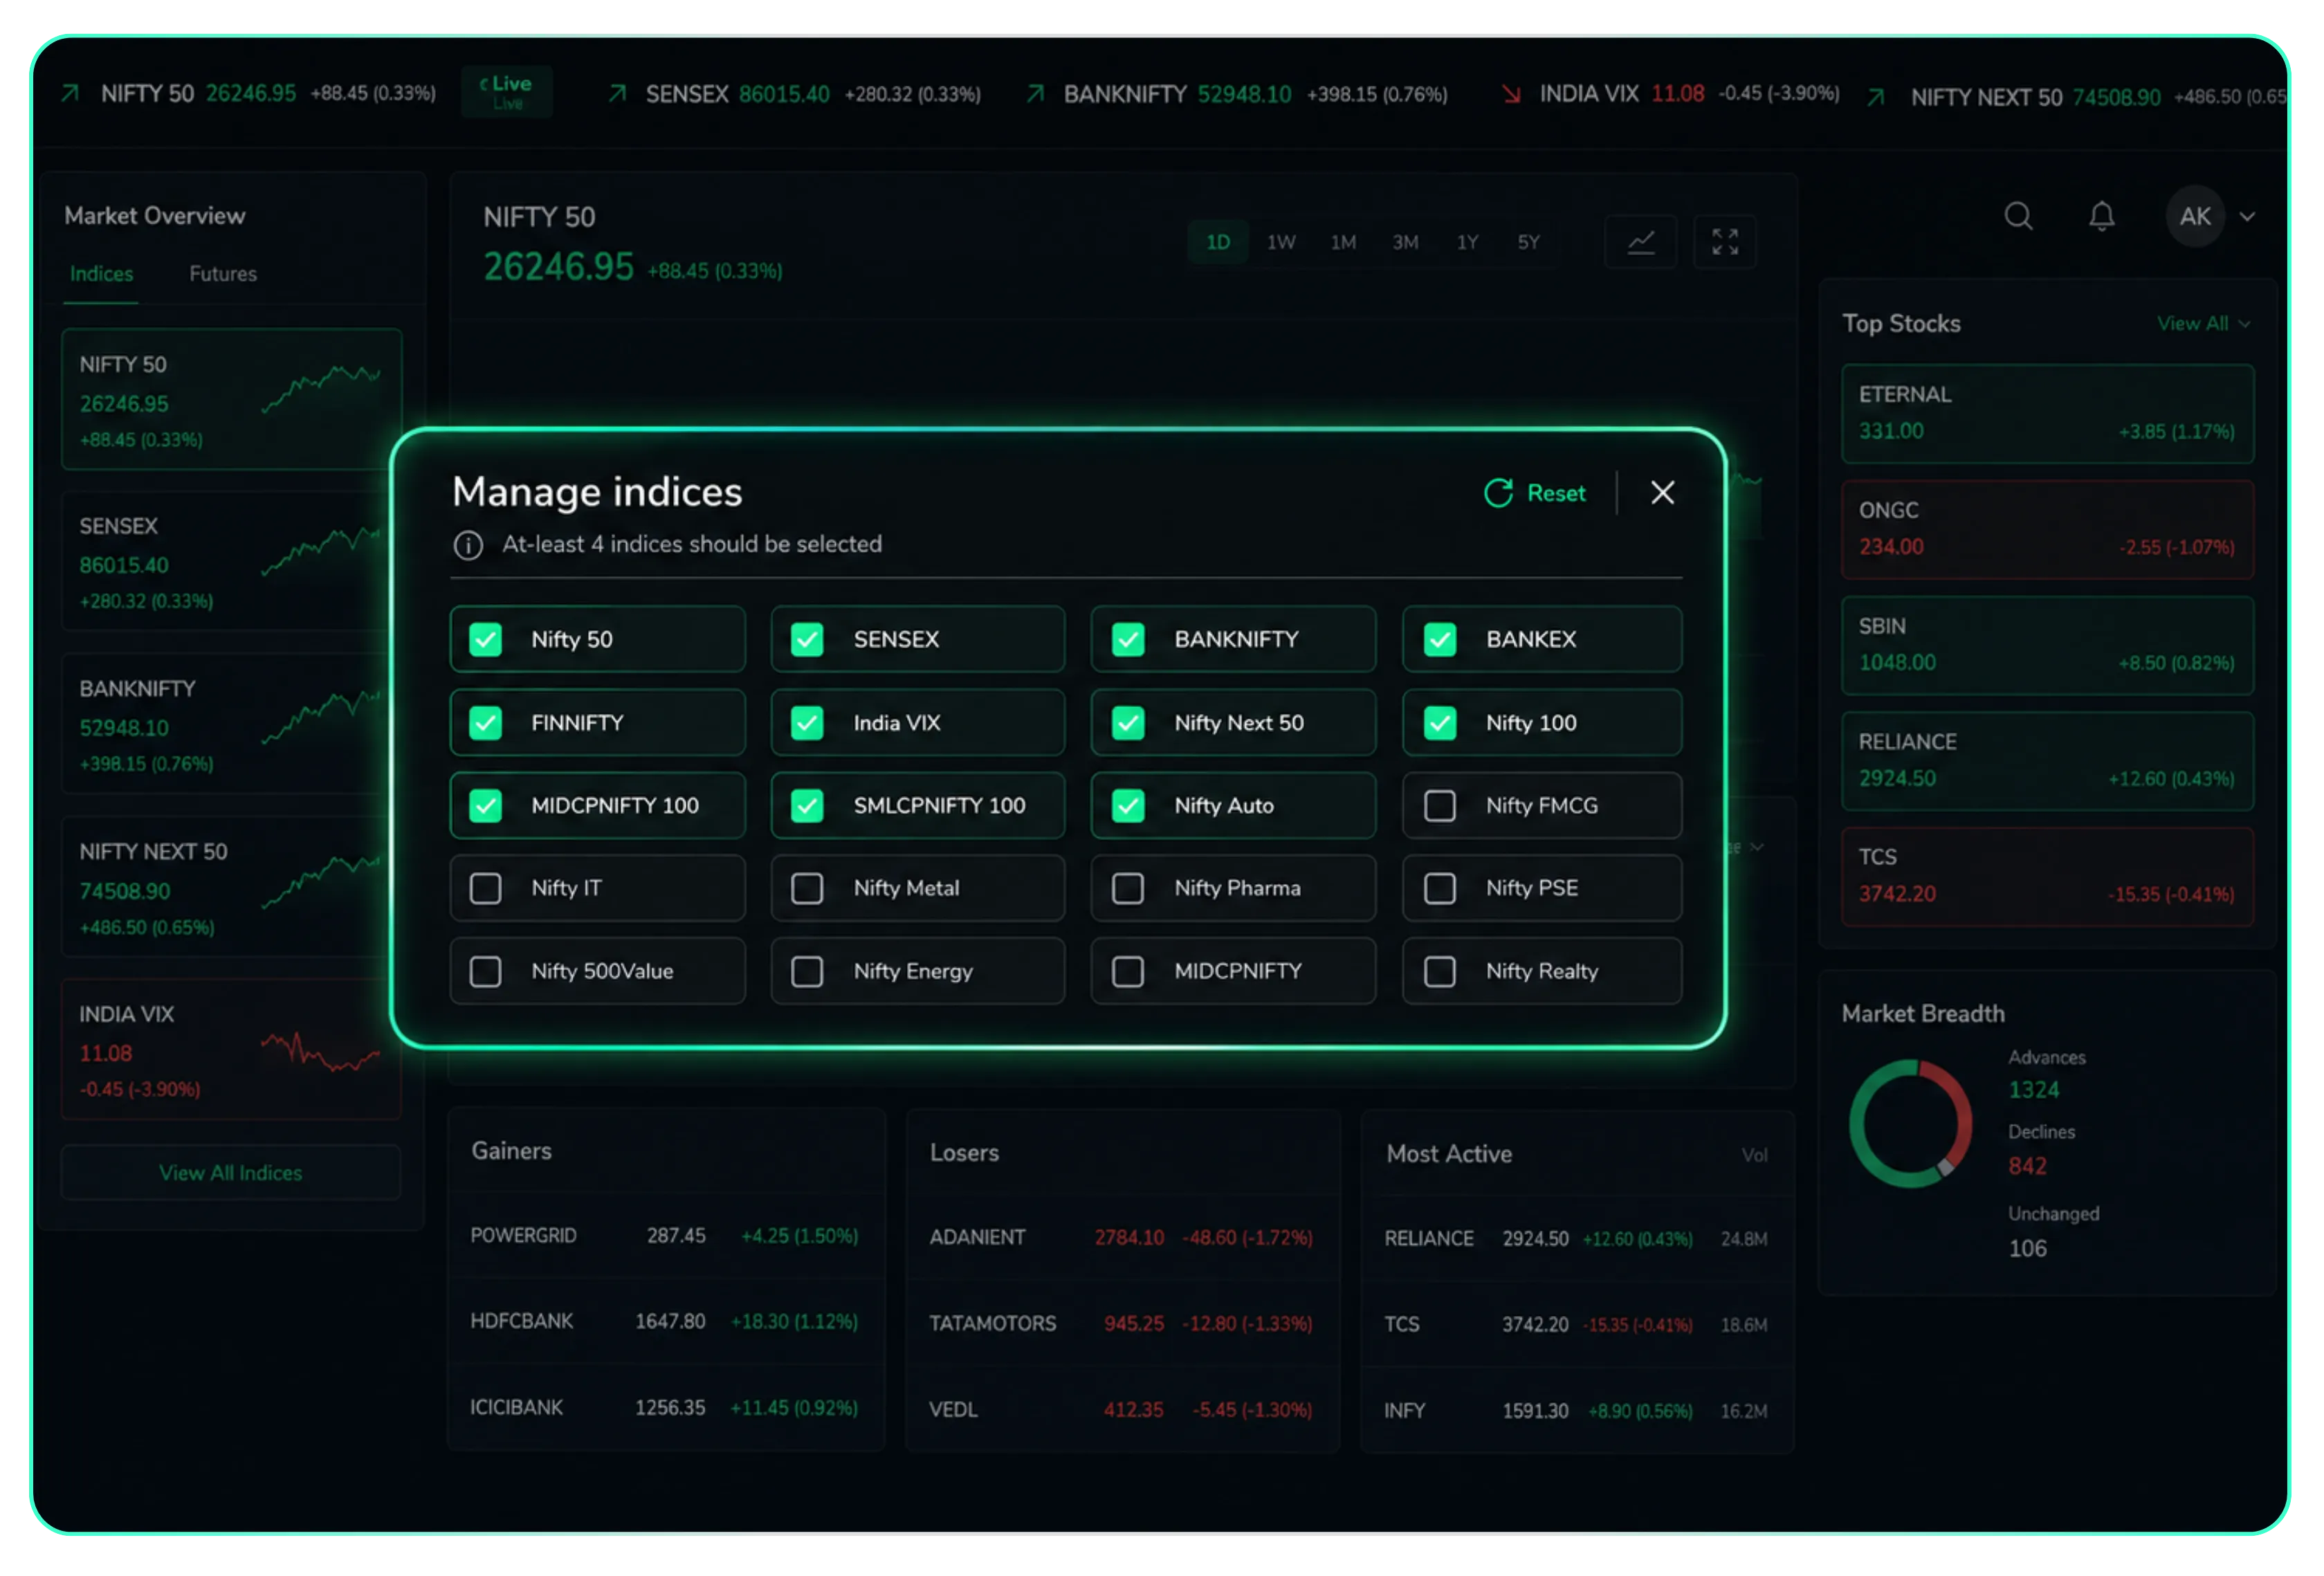This screenshot has height=1576, width=2324.
Task: Open the RELIANCE stock card in Top Stocks
Action: point(2047,761)
